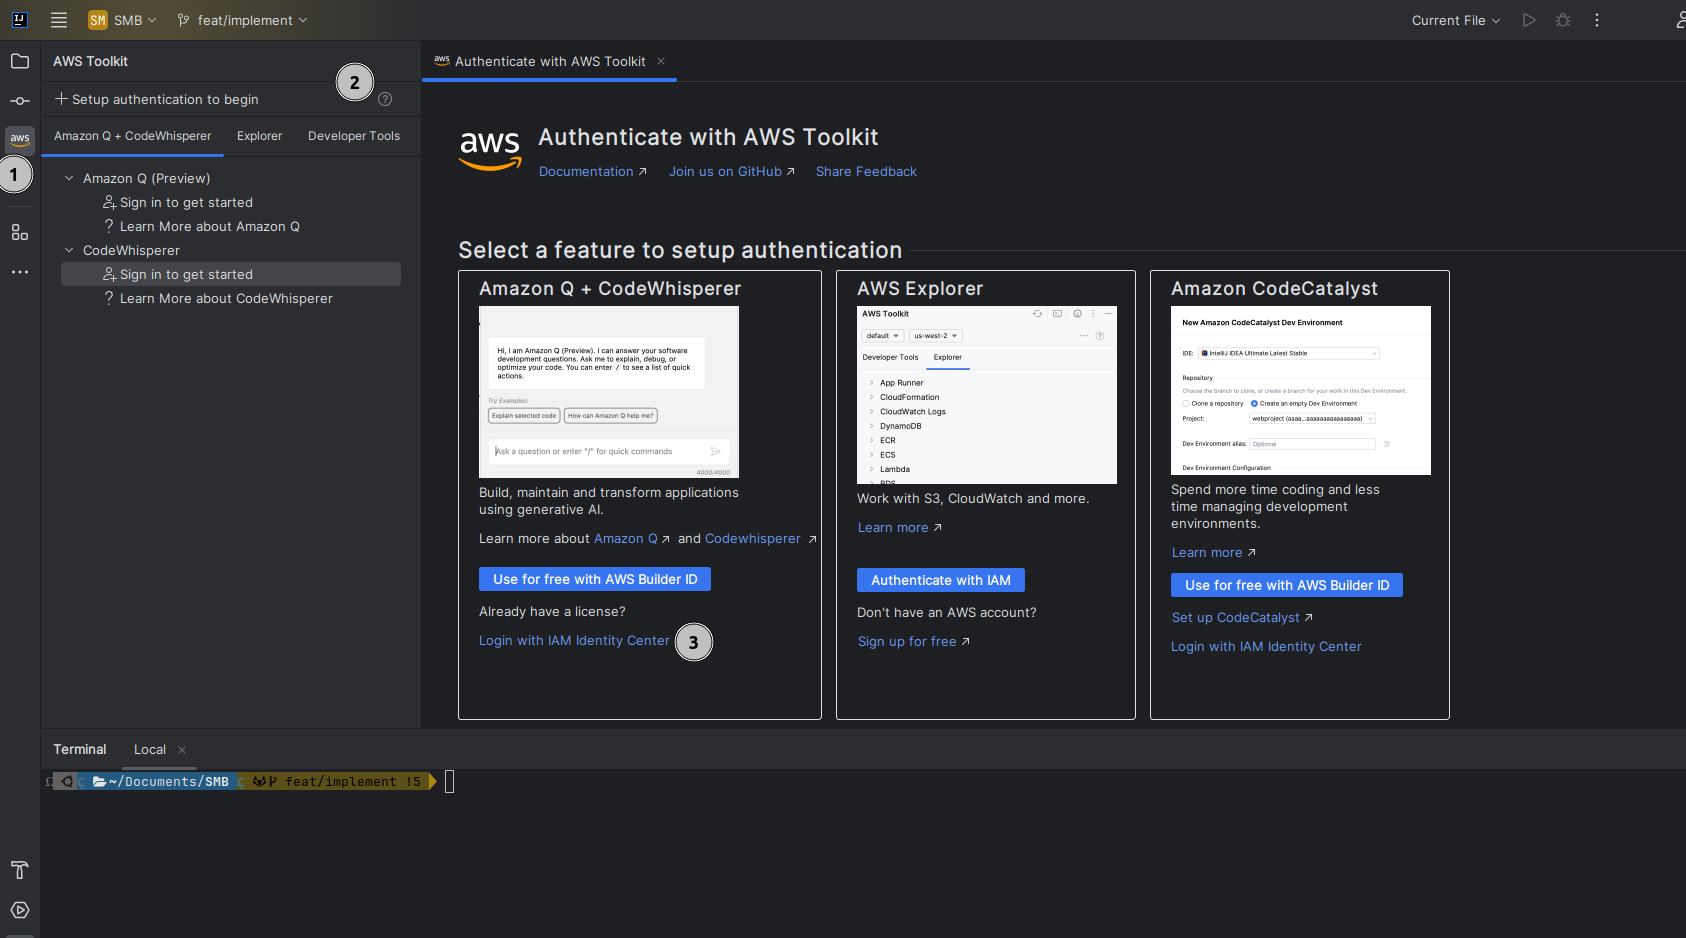Open the Current File run configuration dropdown
This screenshot has width=1686, height=938.
1455,19
